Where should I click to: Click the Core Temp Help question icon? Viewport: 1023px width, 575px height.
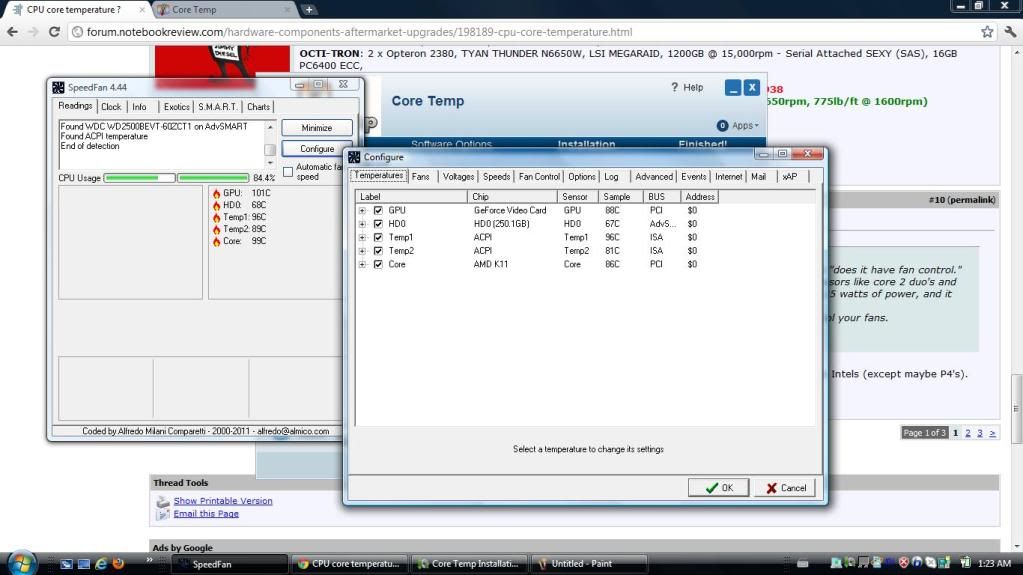point(675,87)
